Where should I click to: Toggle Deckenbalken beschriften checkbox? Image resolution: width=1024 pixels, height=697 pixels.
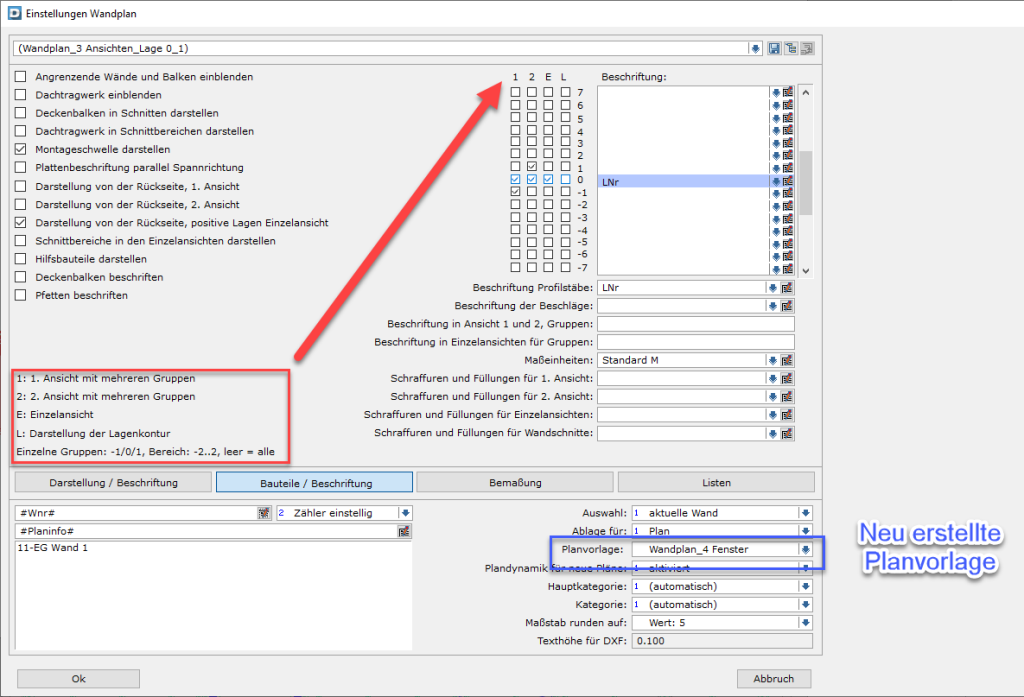(21, 277)
